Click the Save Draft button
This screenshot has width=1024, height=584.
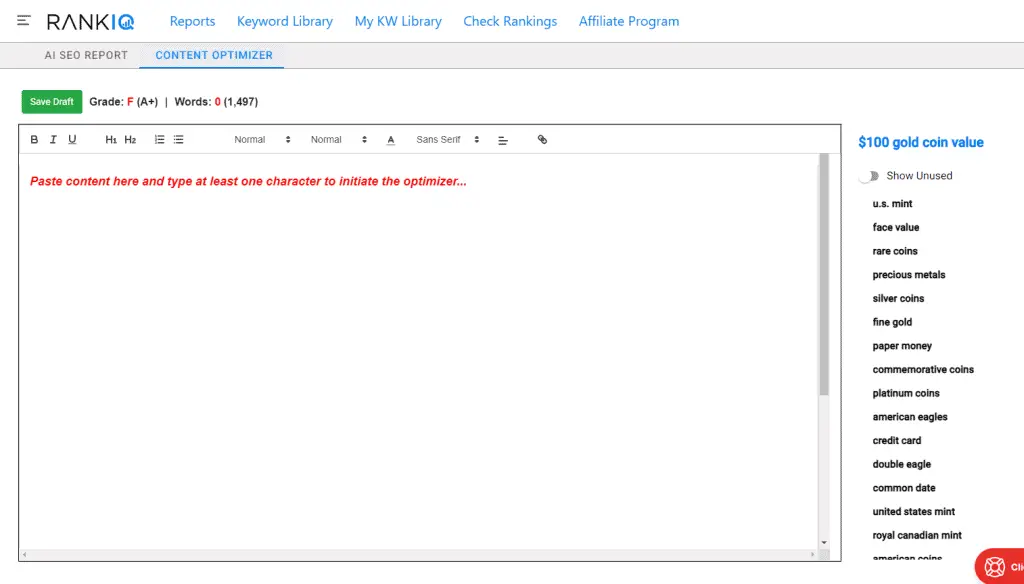pos(52,102)
